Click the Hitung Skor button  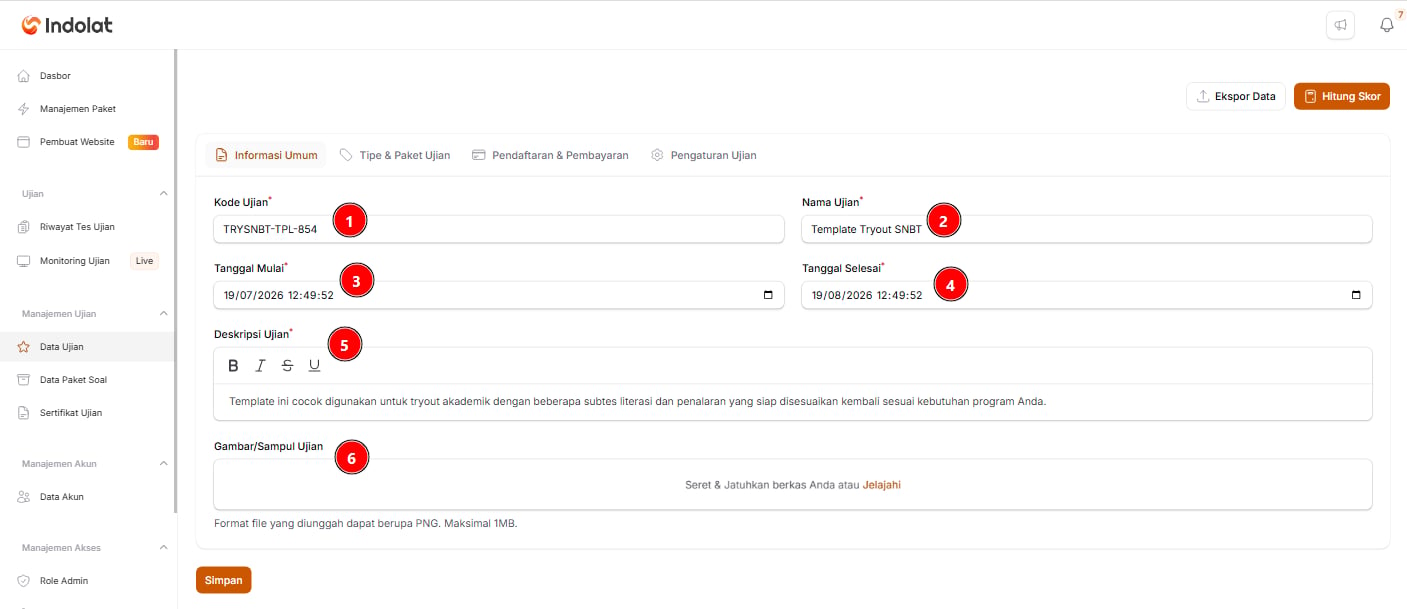pyautogui.click(x=1342, y=96)
